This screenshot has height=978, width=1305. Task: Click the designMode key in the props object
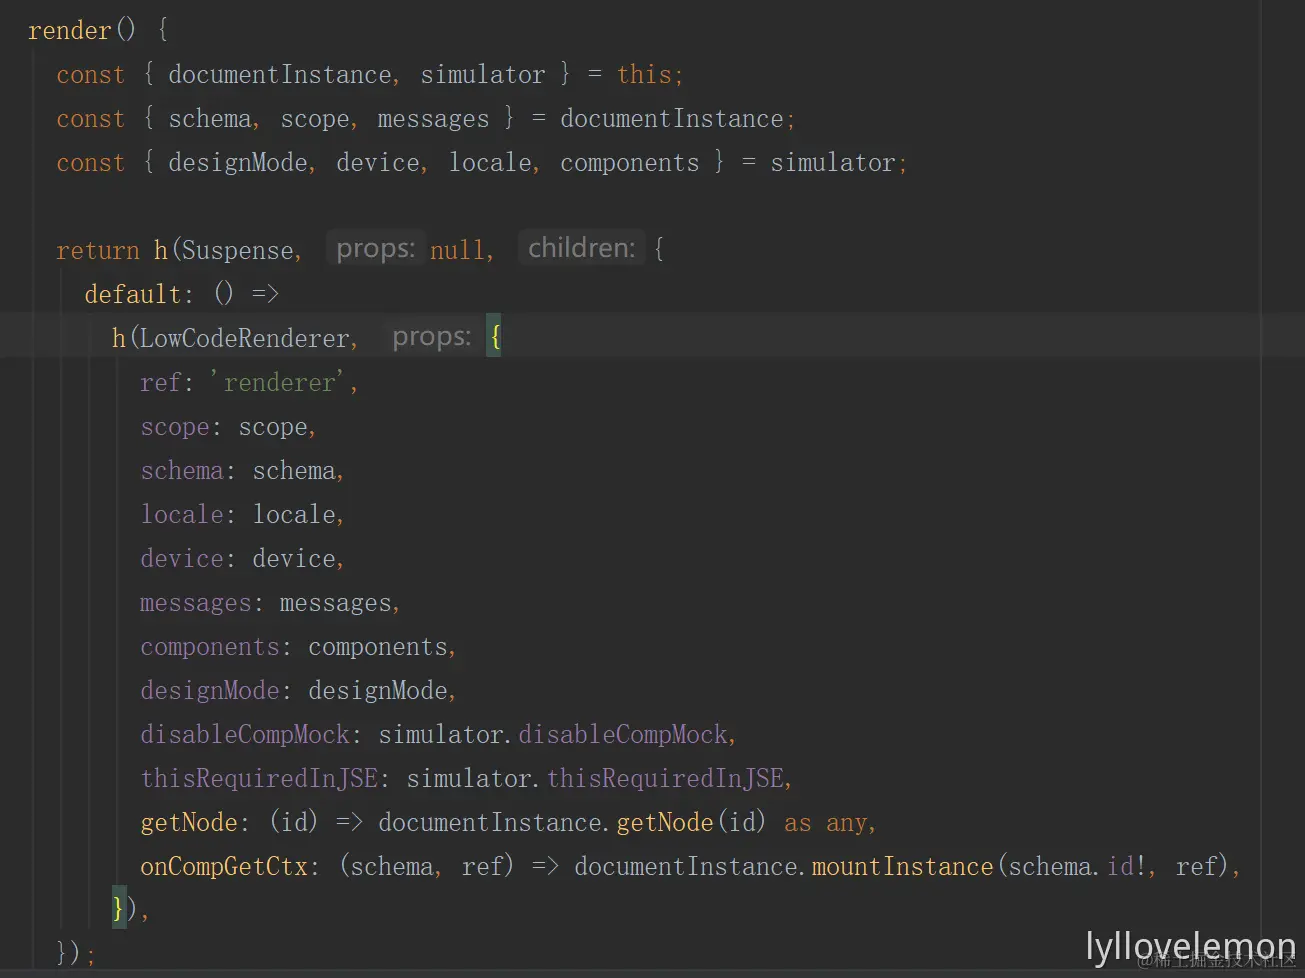210,690
